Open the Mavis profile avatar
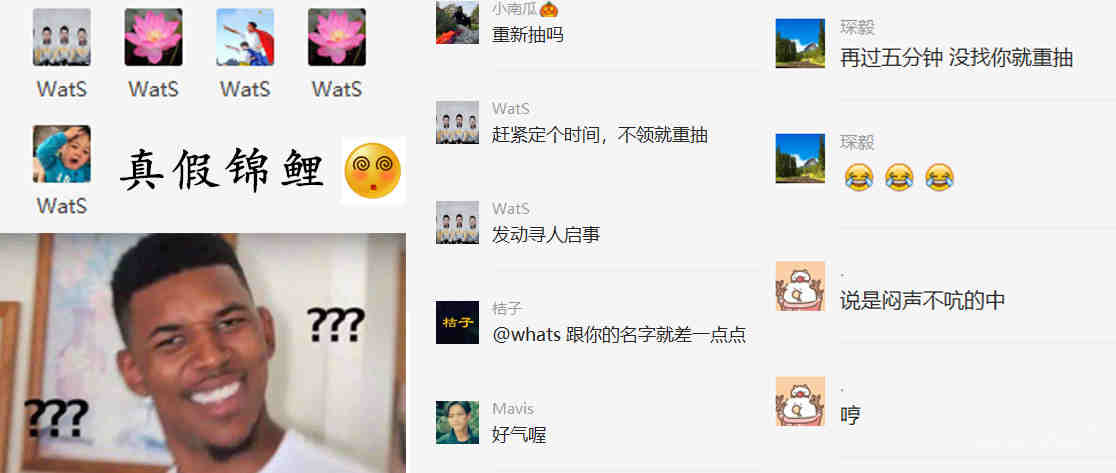Image resolution: width=1116 pixels, height=473 pixels. (457, 422)
